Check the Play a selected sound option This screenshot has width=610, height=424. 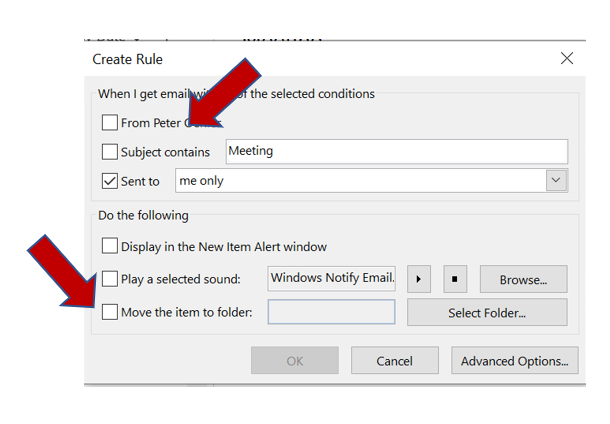pyautogui.click(x=109, y=279)
